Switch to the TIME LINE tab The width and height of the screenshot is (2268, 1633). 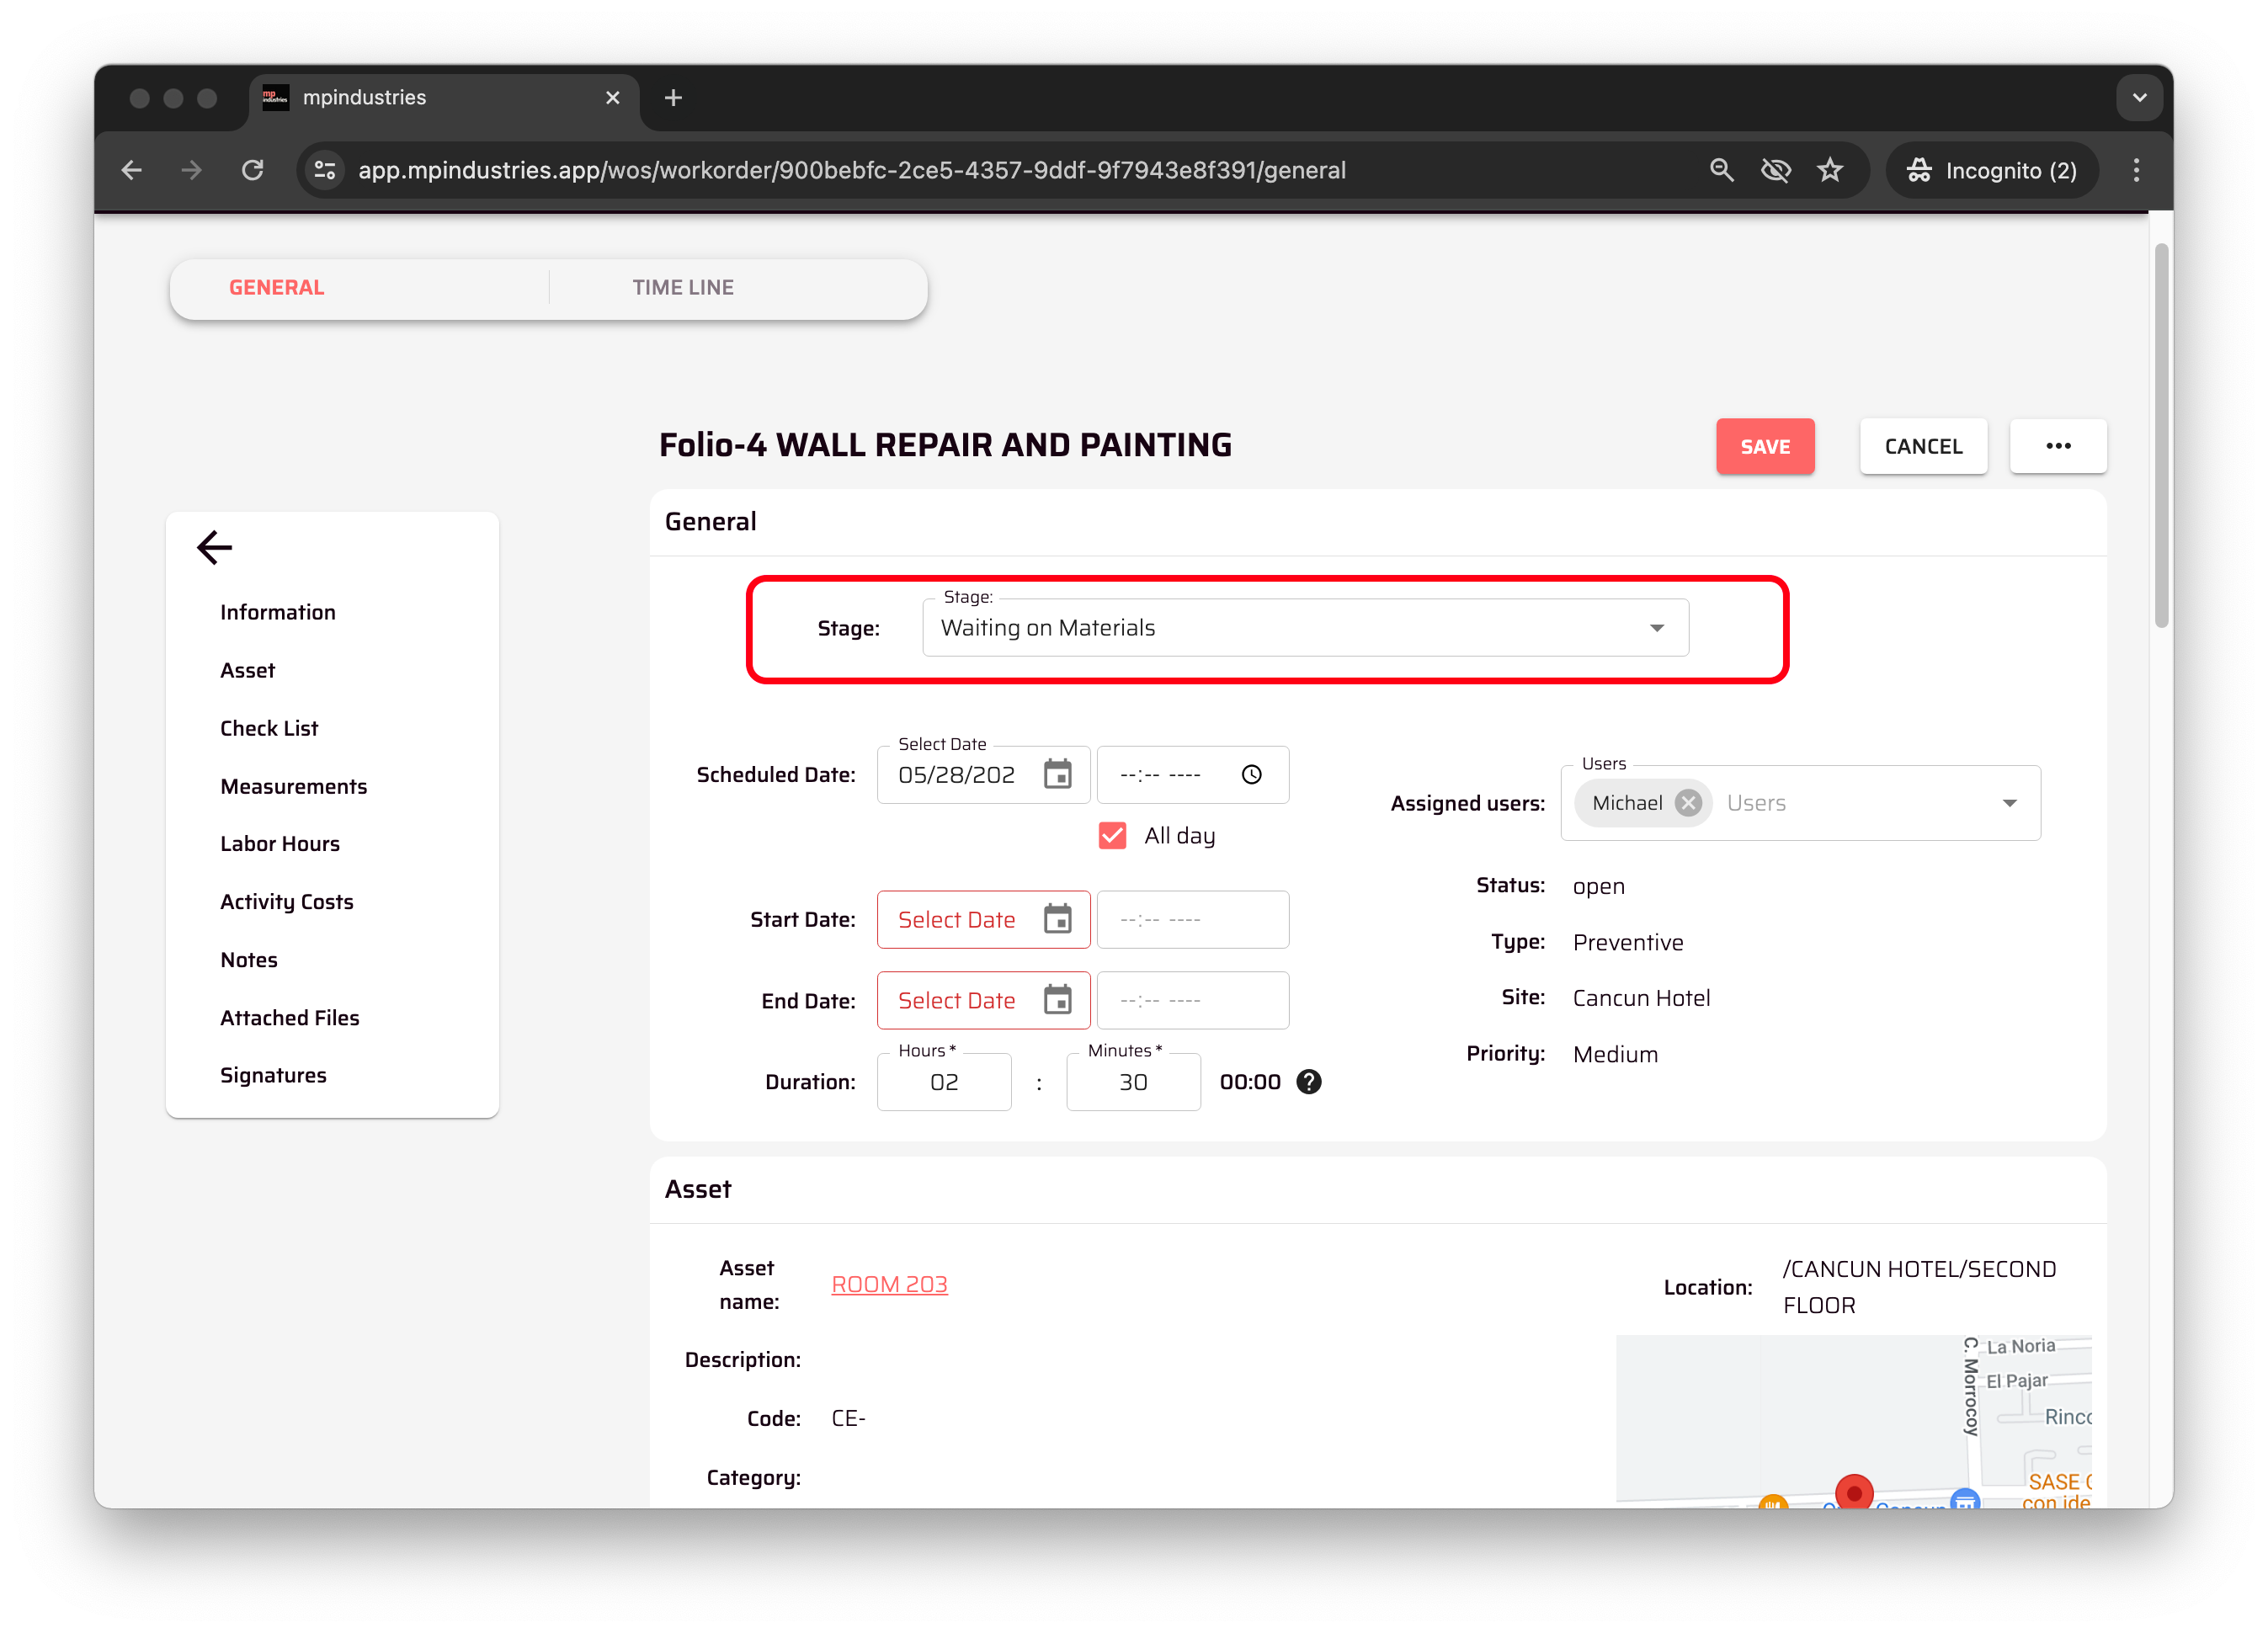point(683,288)
